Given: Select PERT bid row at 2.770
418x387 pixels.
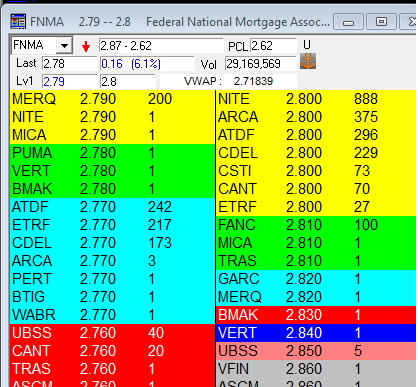Looking at the screenshot, I should coord(113,279).
